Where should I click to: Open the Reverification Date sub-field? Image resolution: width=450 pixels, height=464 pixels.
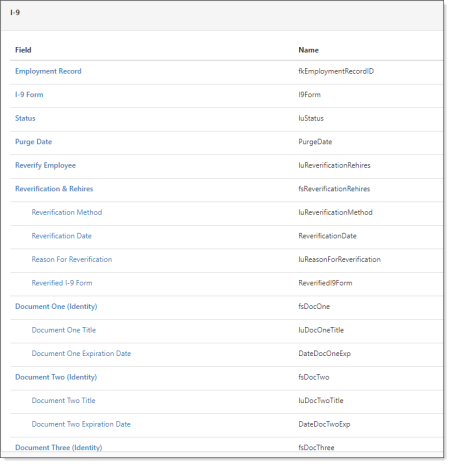coord(61,236)
